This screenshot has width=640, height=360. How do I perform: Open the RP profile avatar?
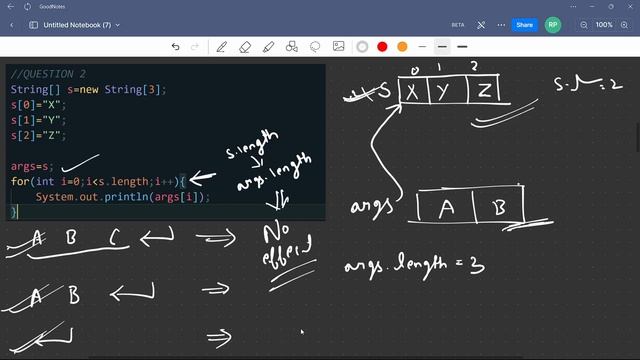tap(553, 25)
